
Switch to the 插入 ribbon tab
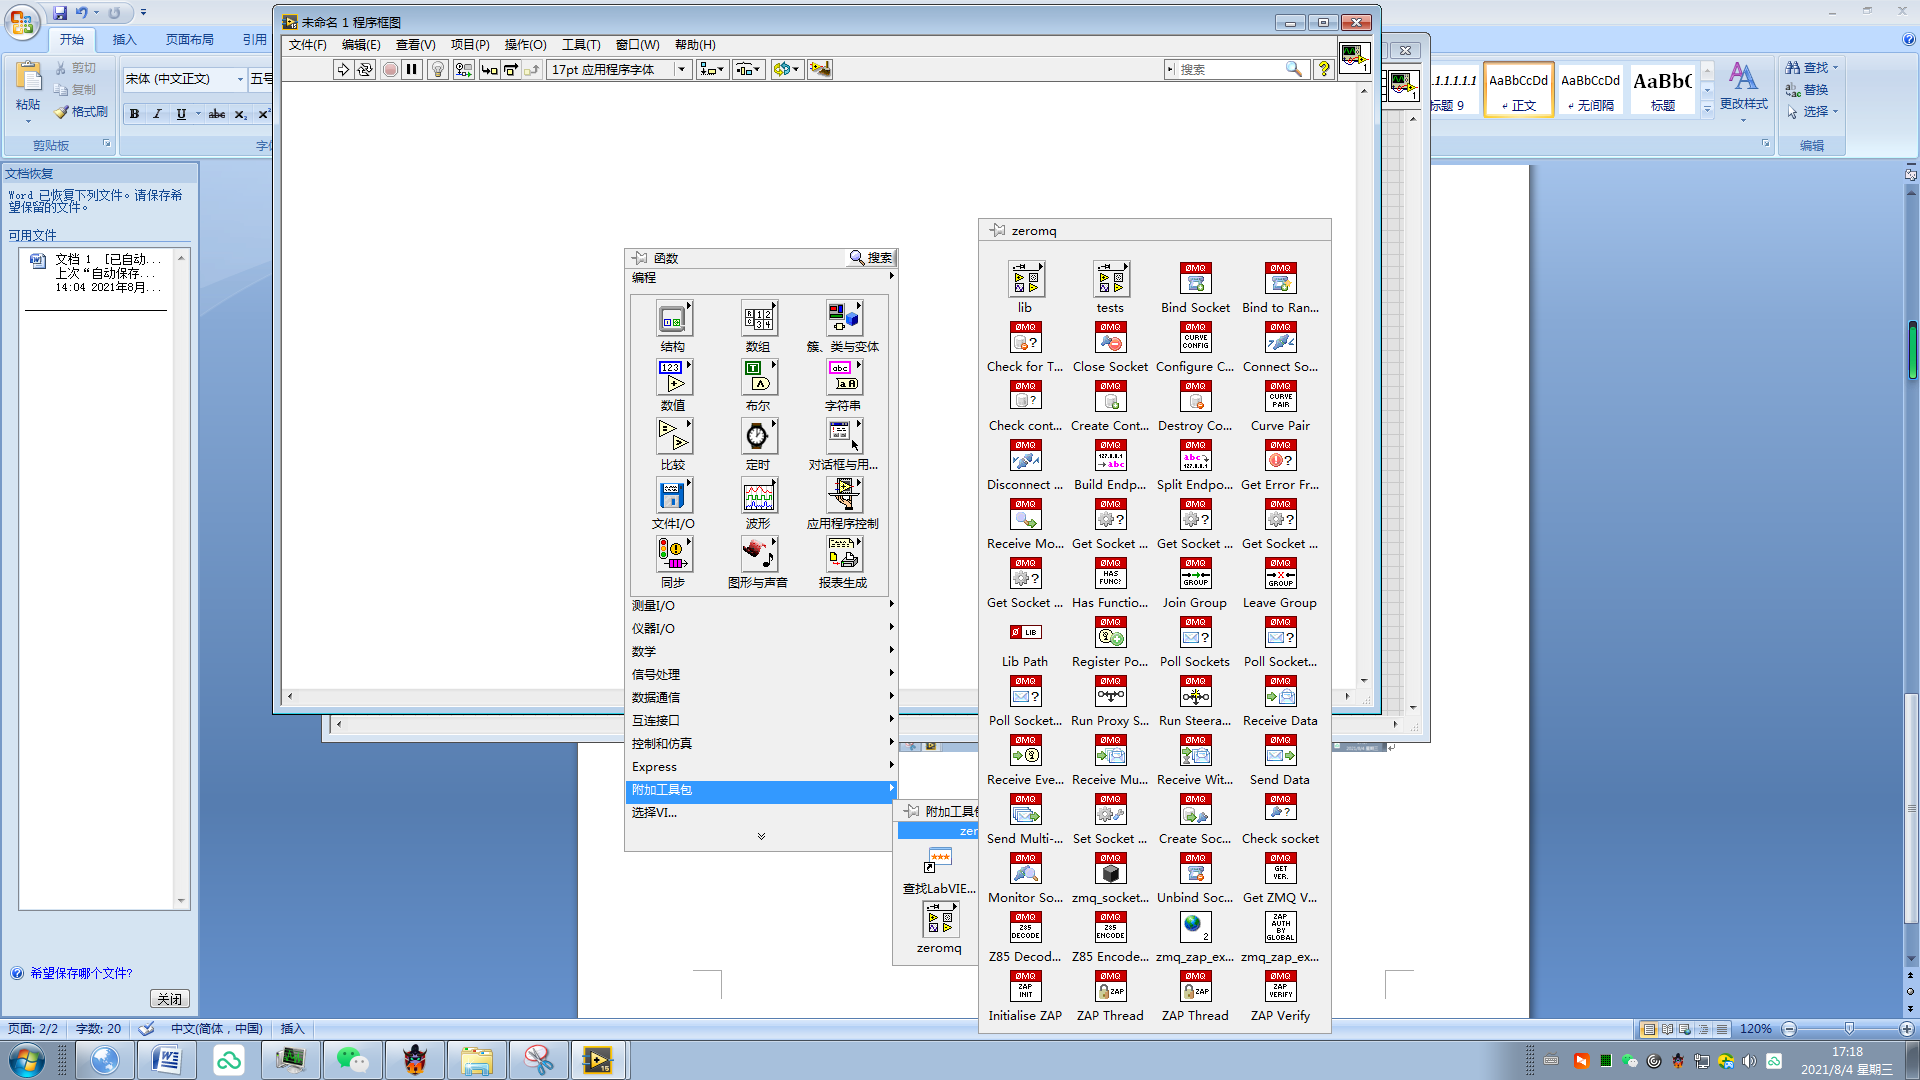pyautogui.click(x=124, y=40)
